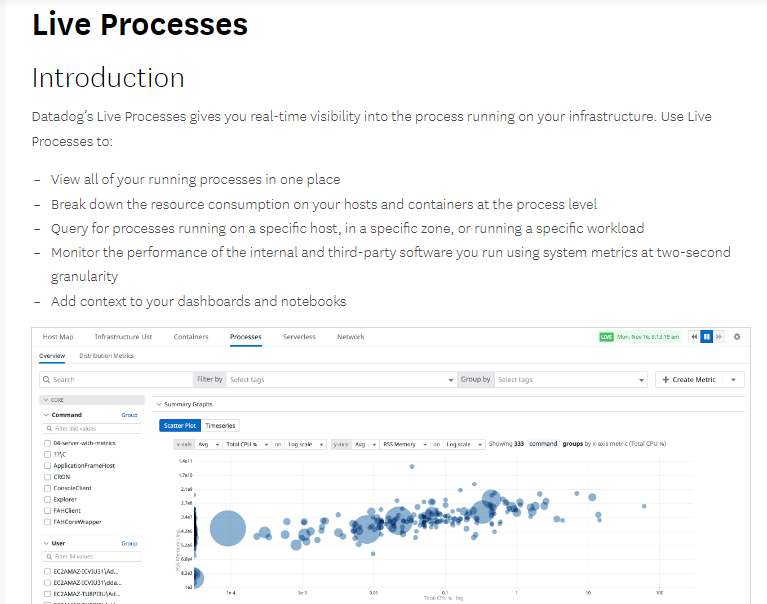Open the Total CPU % metric dropdown

tap(247, 444)
